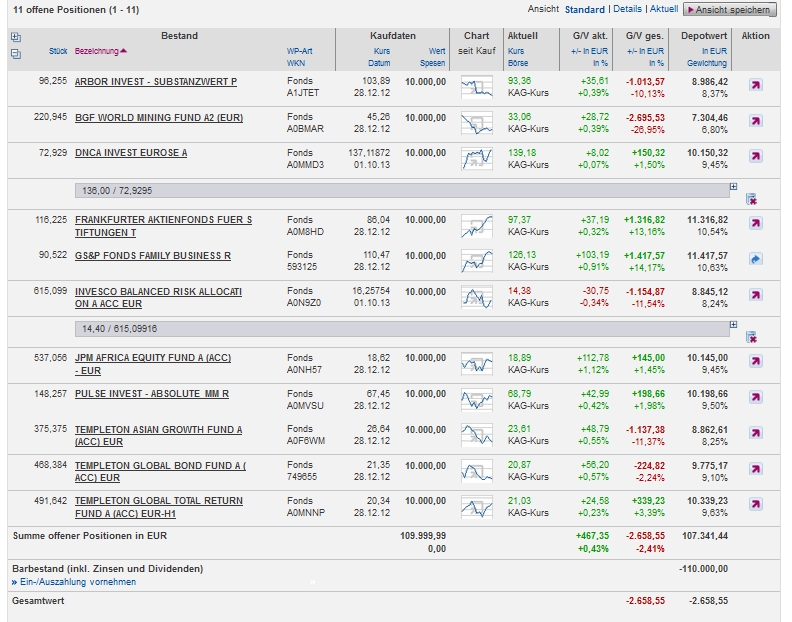792x622 pixels.
Task: Expand all positions with the top-left plus icon
Action: click(15, 37)
